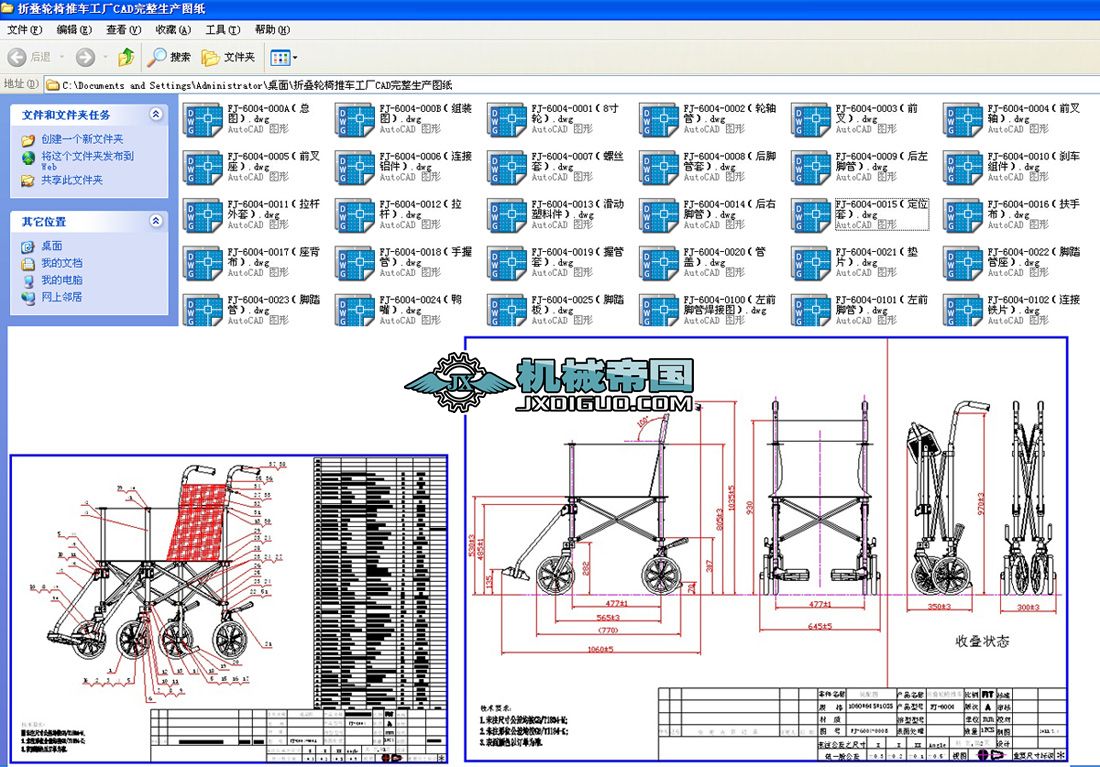Collapse the 文件和文件夹任务 panel
Image resolution: width=1100 pixels, height=767 pixels.
pyautogui.click(x=156, y=112)
